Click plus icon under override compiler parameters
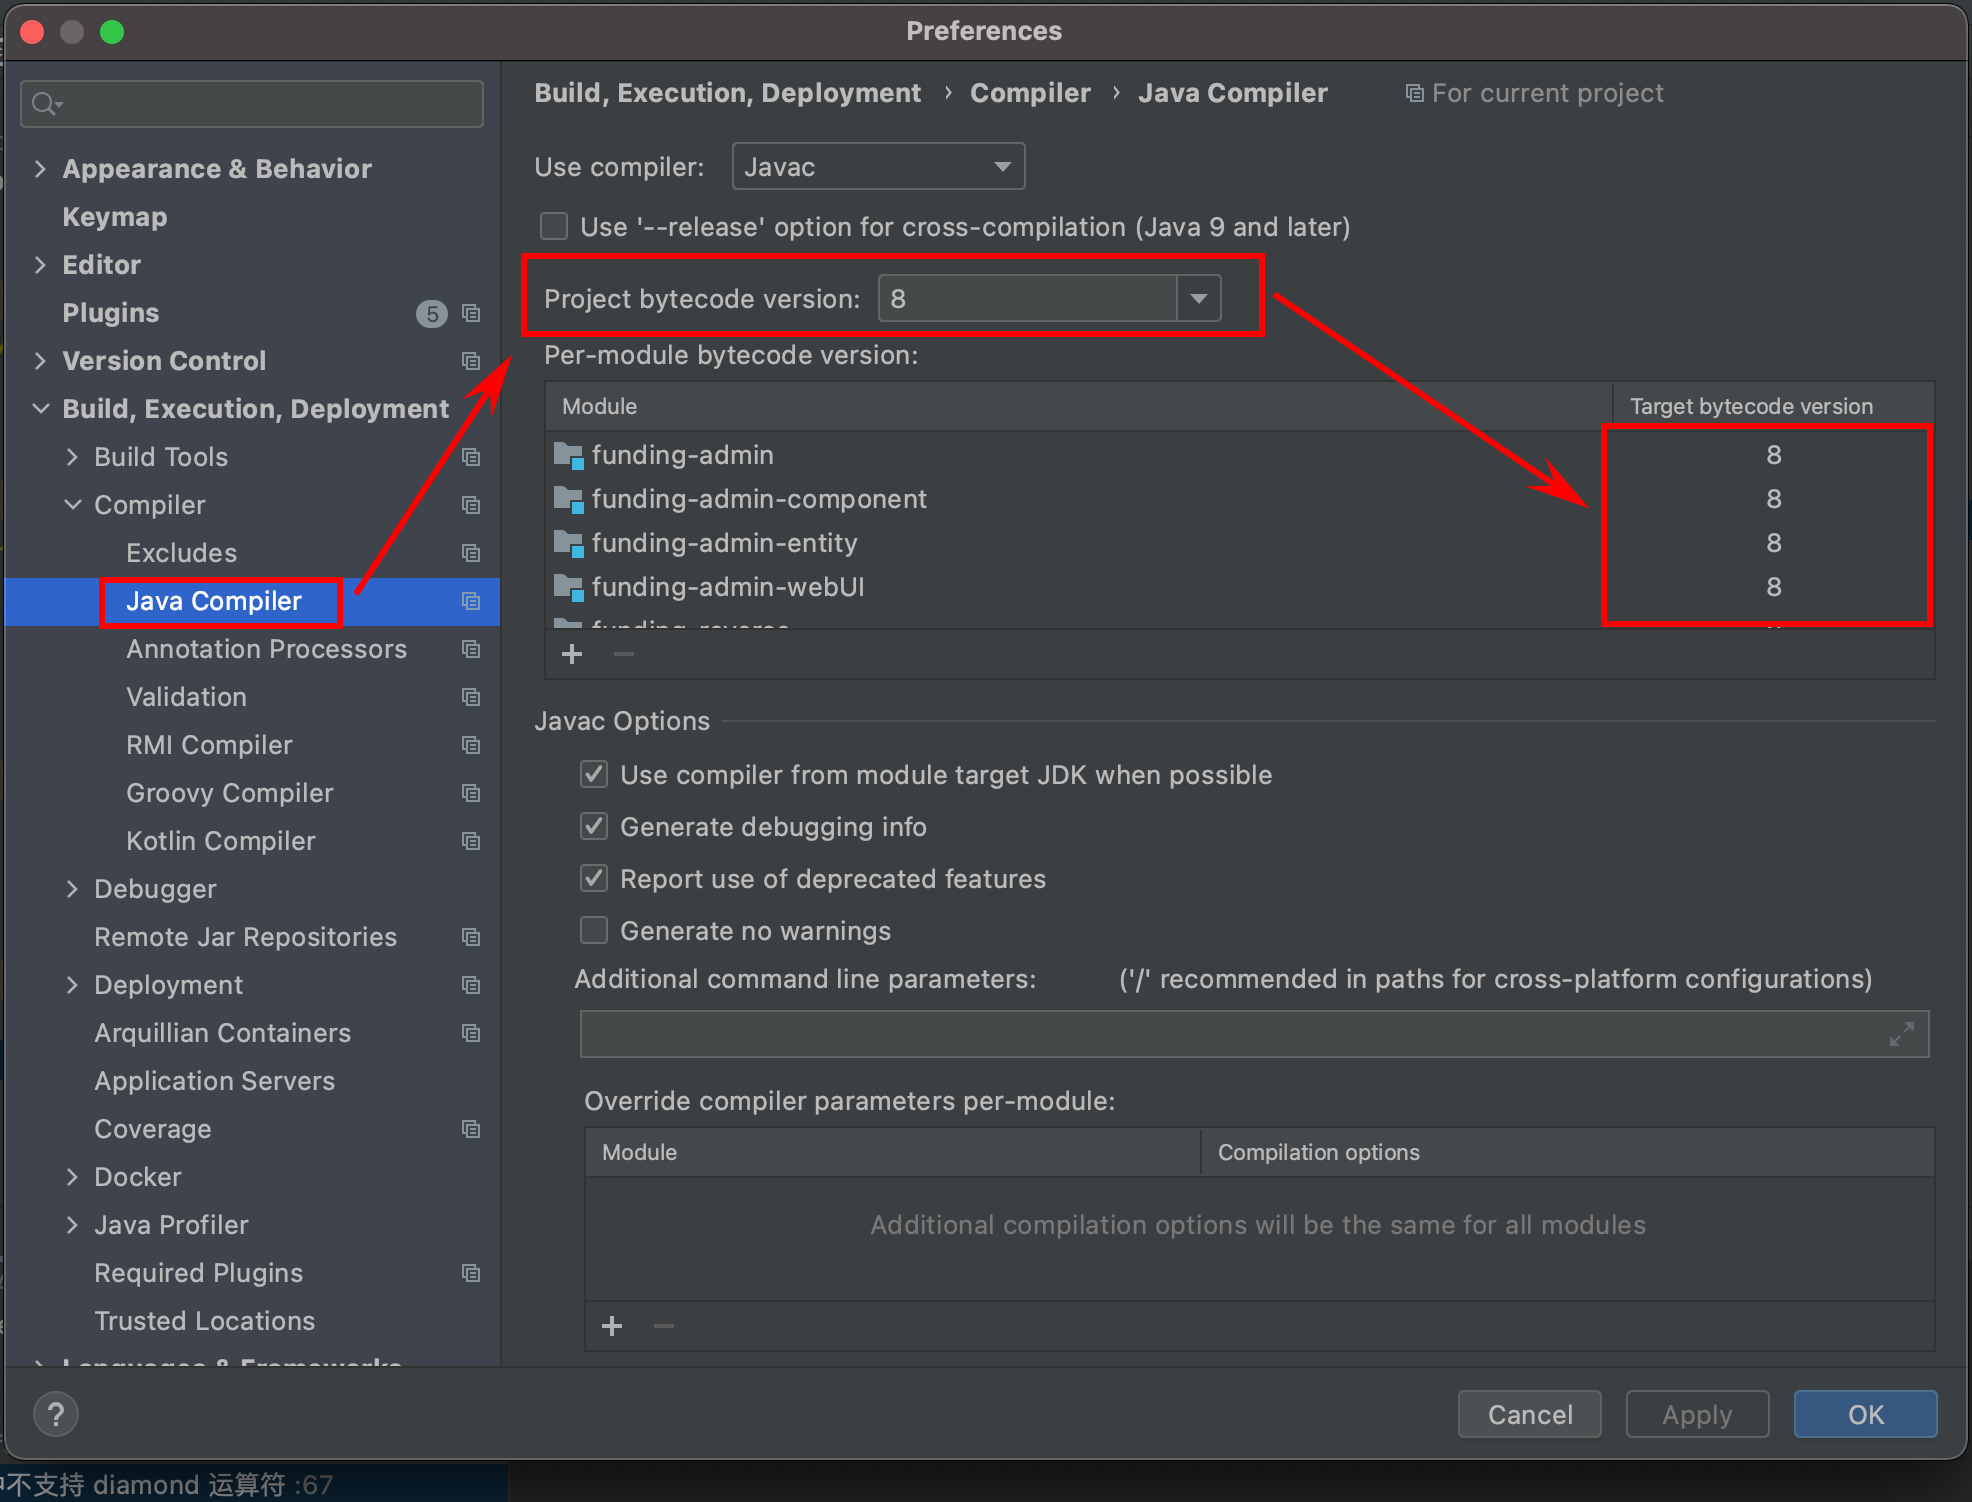This screenshot has width=1972, height=1502. click(x=612, y=1326)
